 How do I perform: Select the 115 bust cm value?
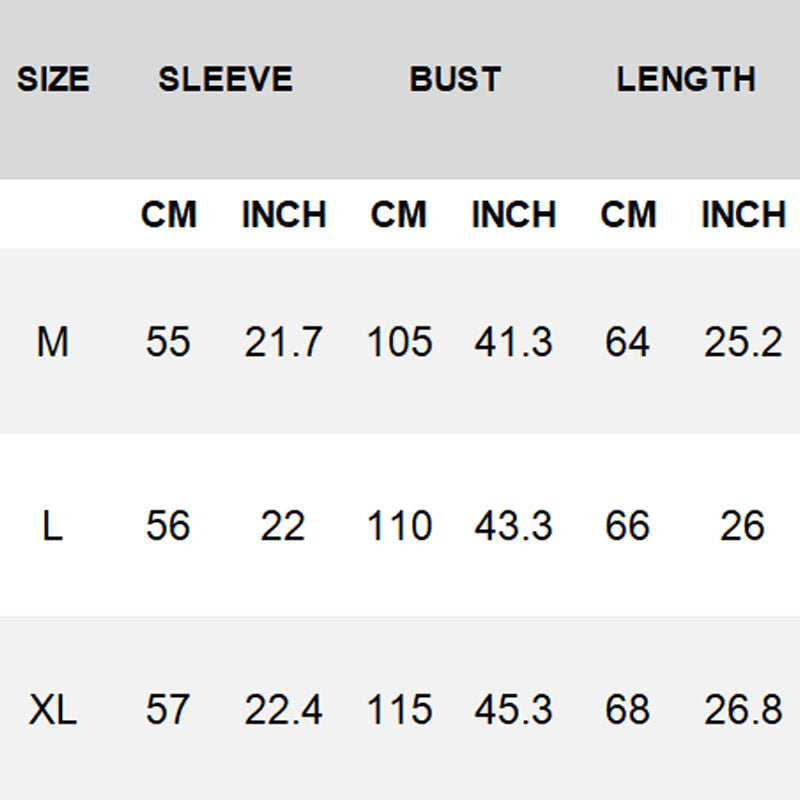pos(399,710)
